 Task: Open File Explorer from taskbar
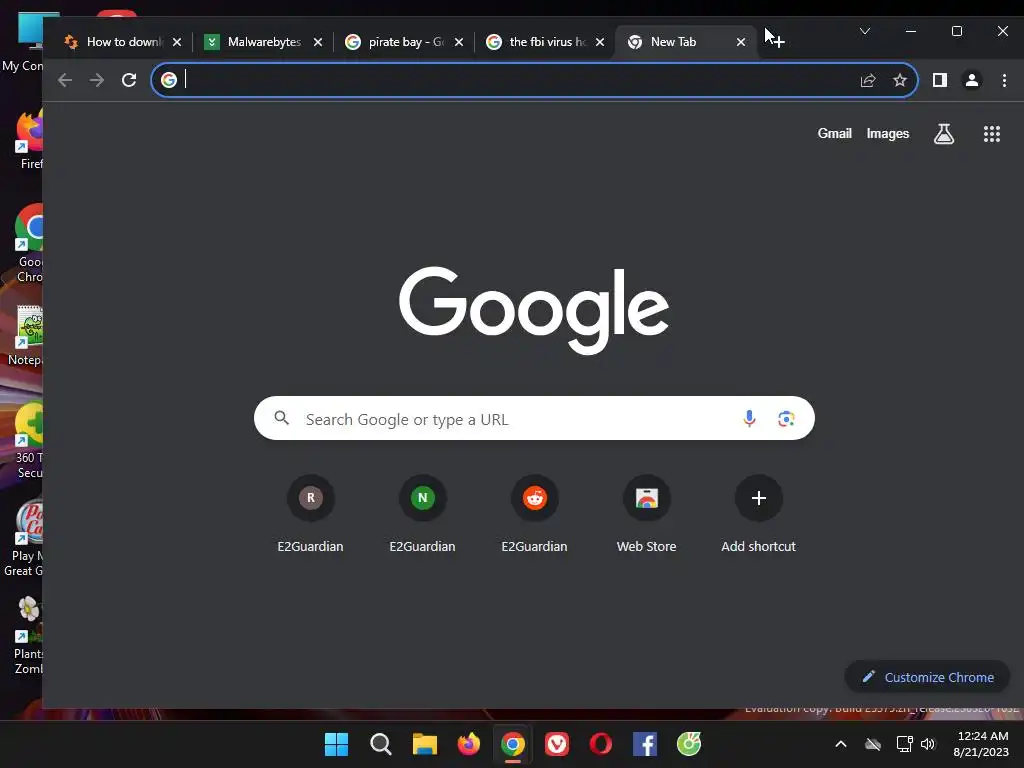pos(424,744)
